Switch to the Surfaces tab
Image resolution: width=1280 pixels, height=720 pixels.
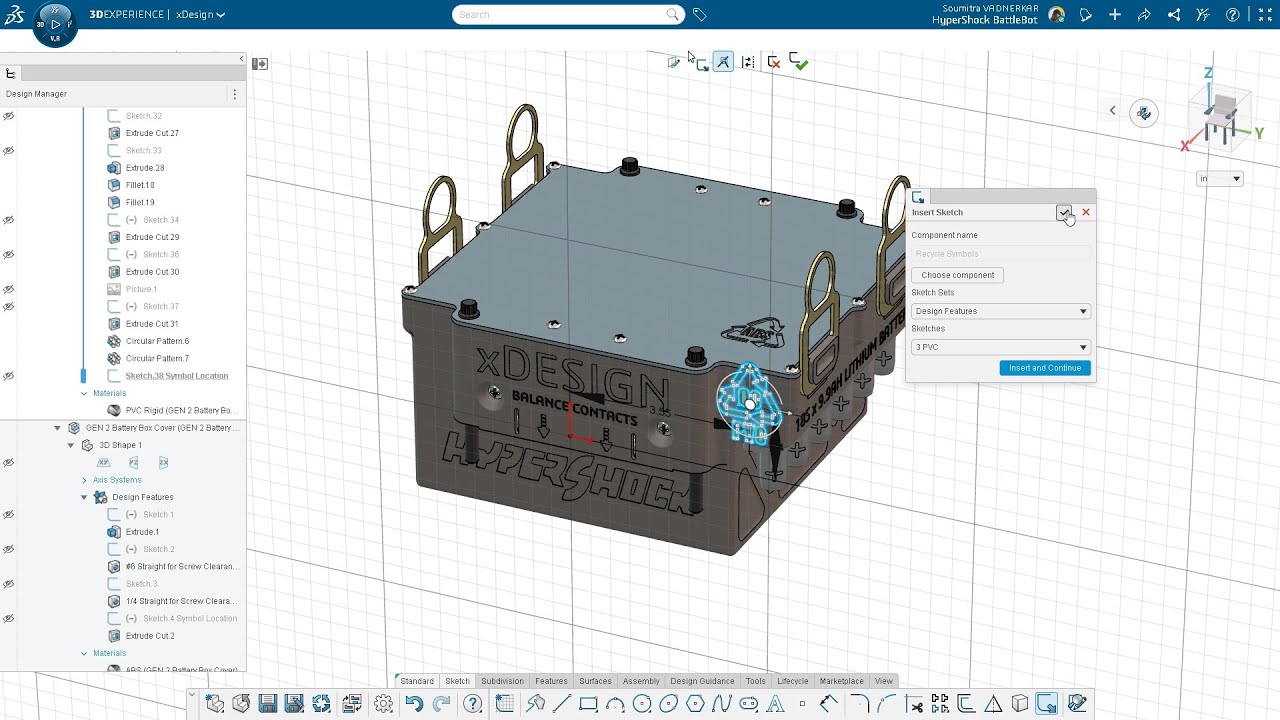595,681
